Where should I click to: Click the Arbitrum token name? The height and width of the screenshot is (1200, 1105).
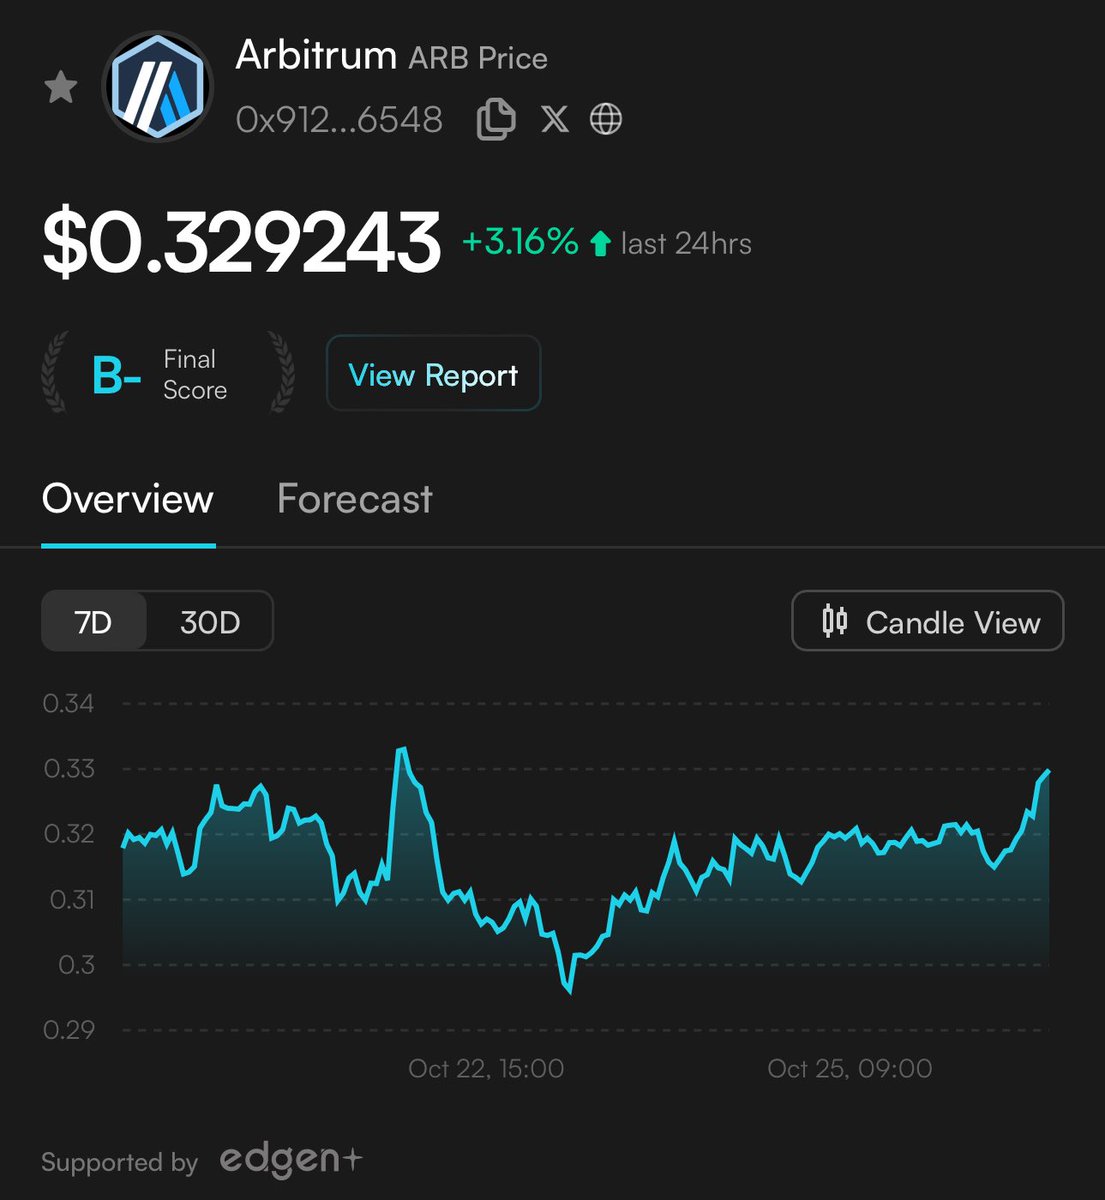point(316,56)
